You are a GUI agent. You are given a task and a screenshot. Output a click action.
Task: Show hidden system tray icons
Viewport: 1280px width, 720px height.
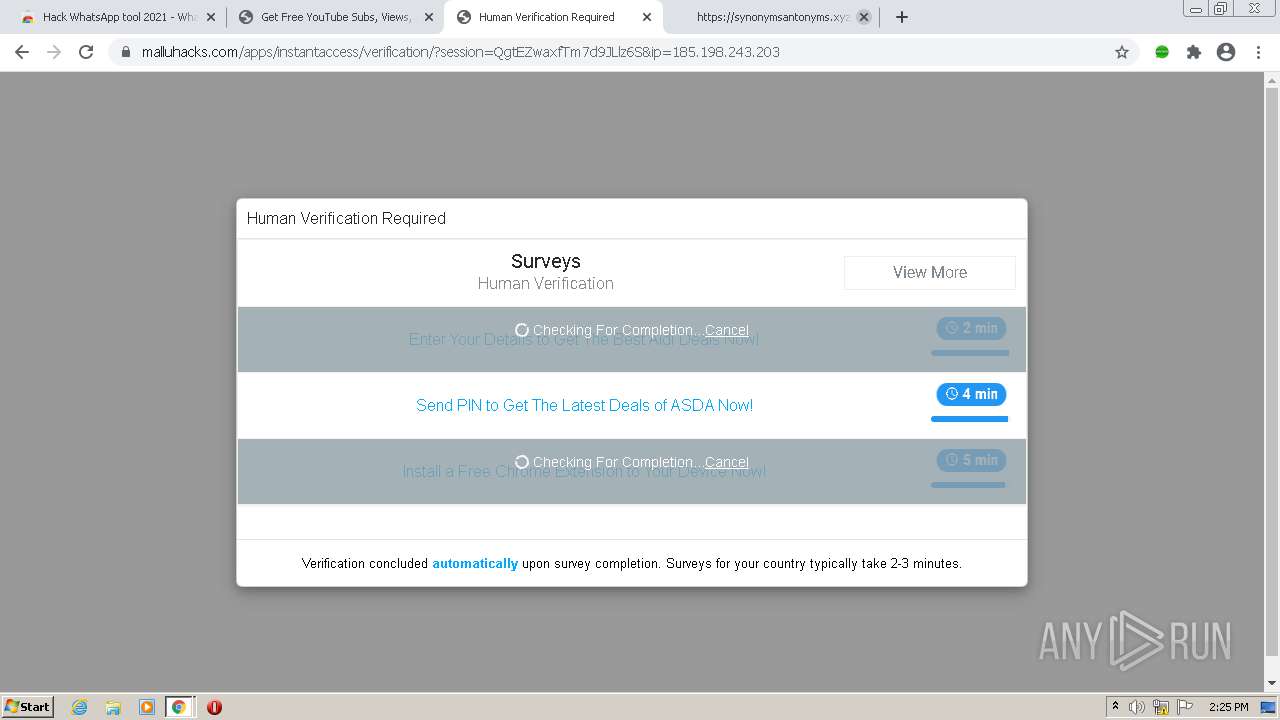click(x=1116, y=707)
